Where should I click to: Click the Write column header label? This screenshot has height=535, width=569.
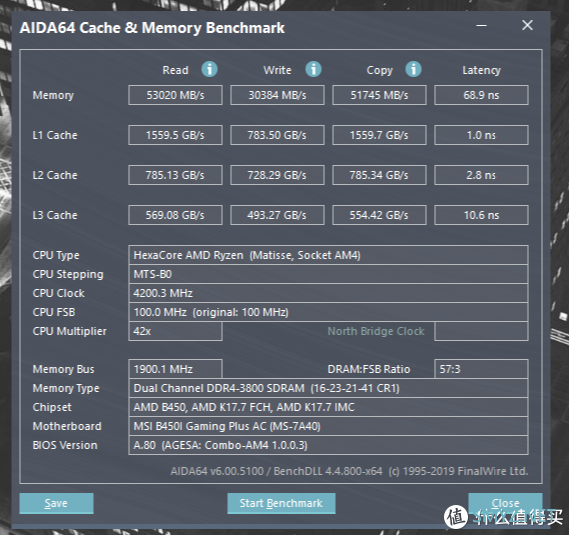coord(277,70)
